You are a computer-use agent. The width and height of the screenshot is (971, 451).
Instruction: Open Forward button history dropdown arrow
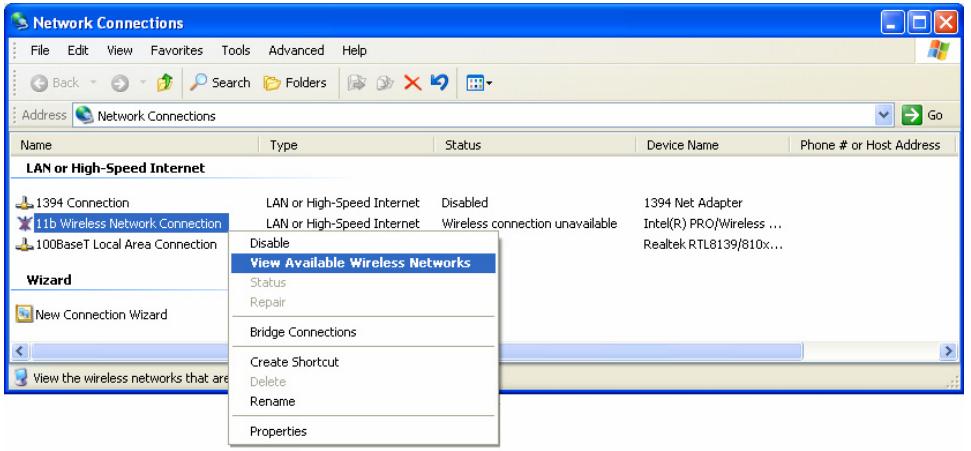point(142,82)
